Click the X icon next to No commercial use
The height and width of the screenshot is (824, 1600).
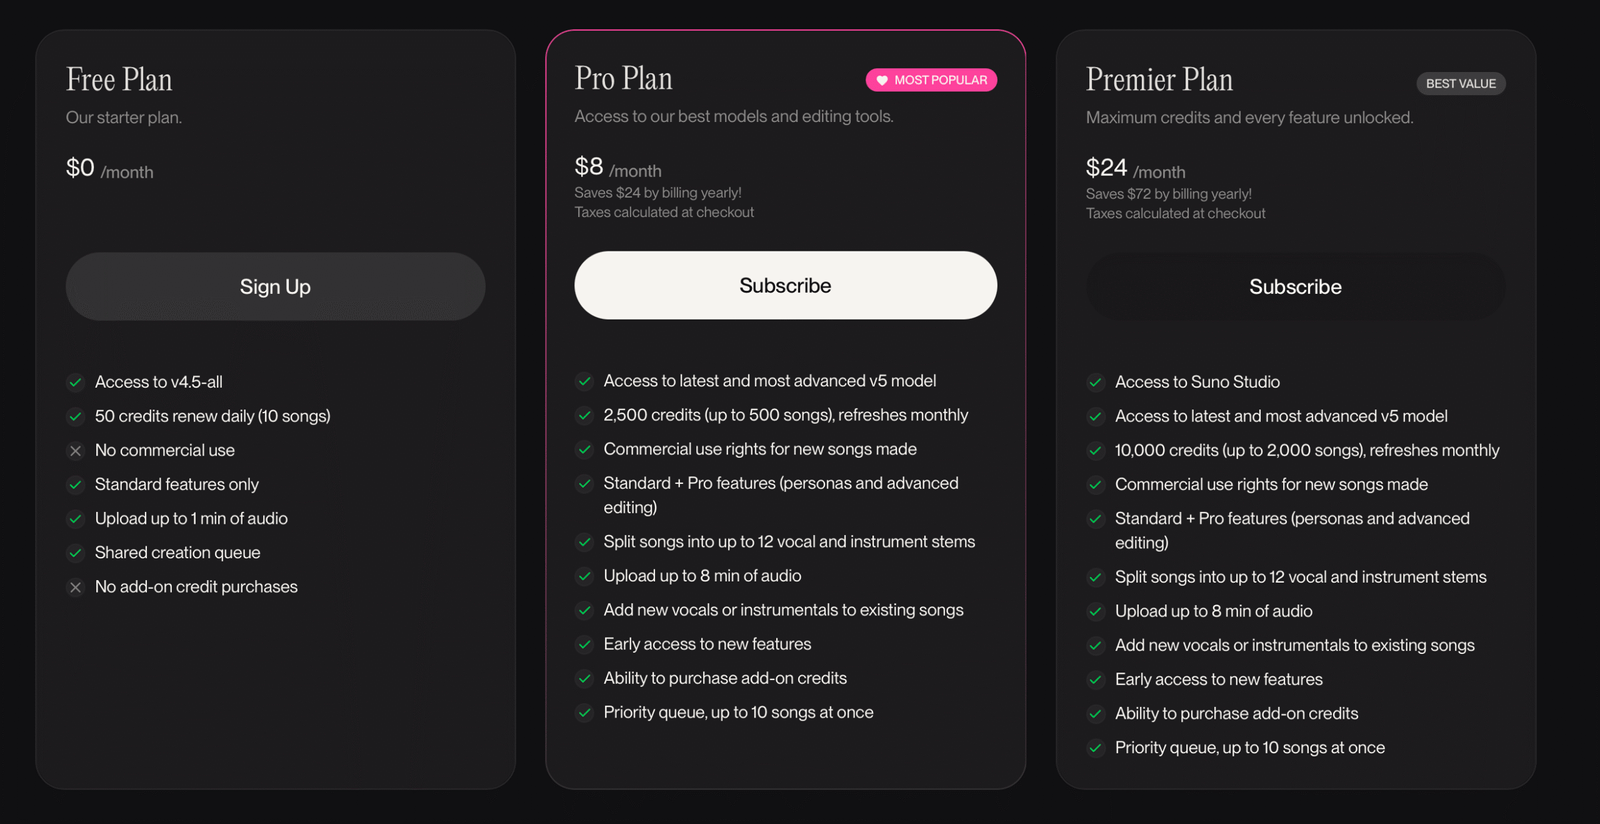tap(75, 450)
